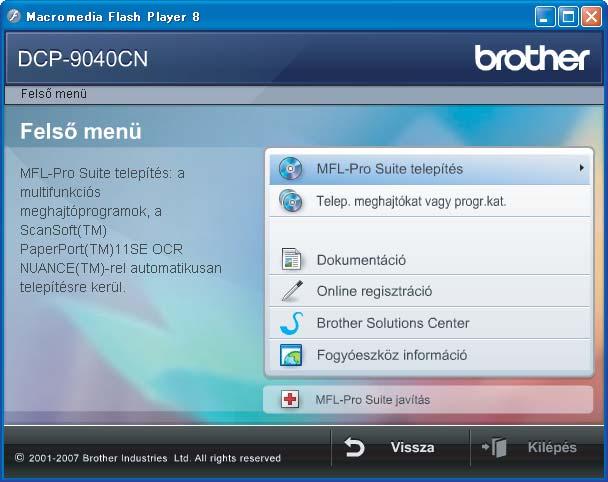The width and height of the screenshot is (608, 482).
Task: Click the PaperPort(TM)11SE OCR description text
Action: [x=101, y=249]
